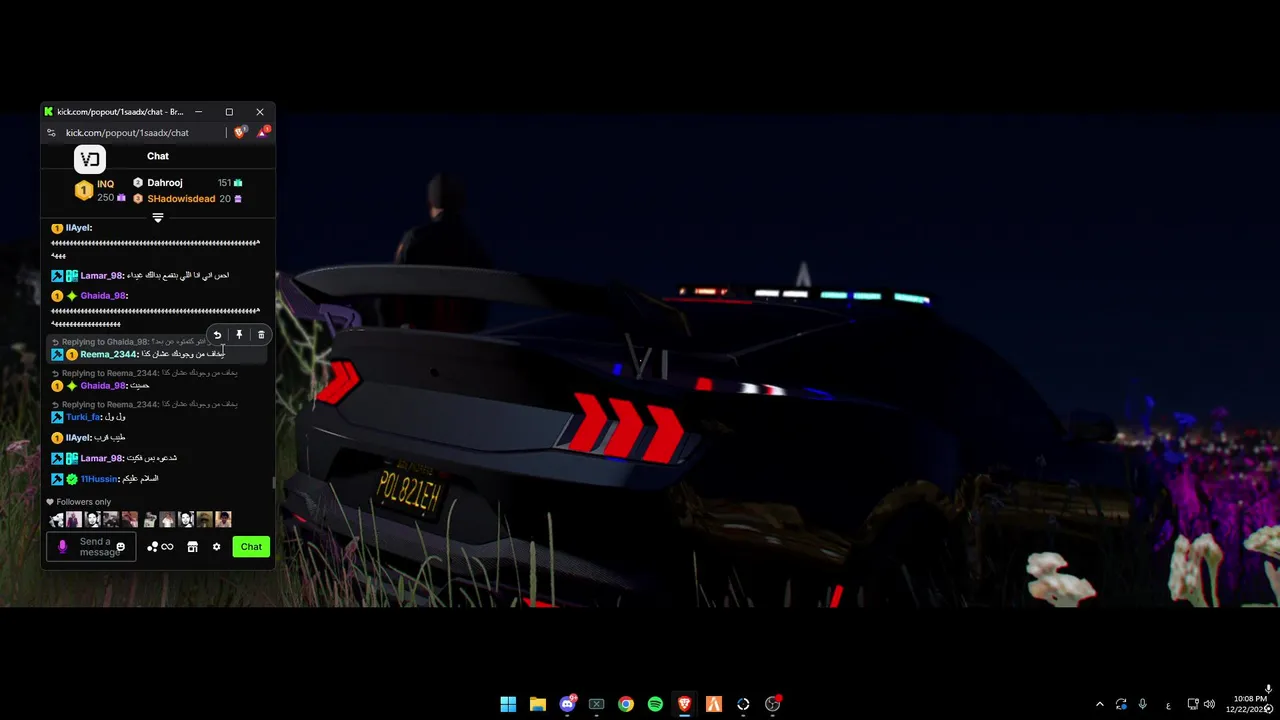Viewport: 1280px width, 720px height.
Task: Click the chat scrollbar thumb
Action: click(273, 483)
